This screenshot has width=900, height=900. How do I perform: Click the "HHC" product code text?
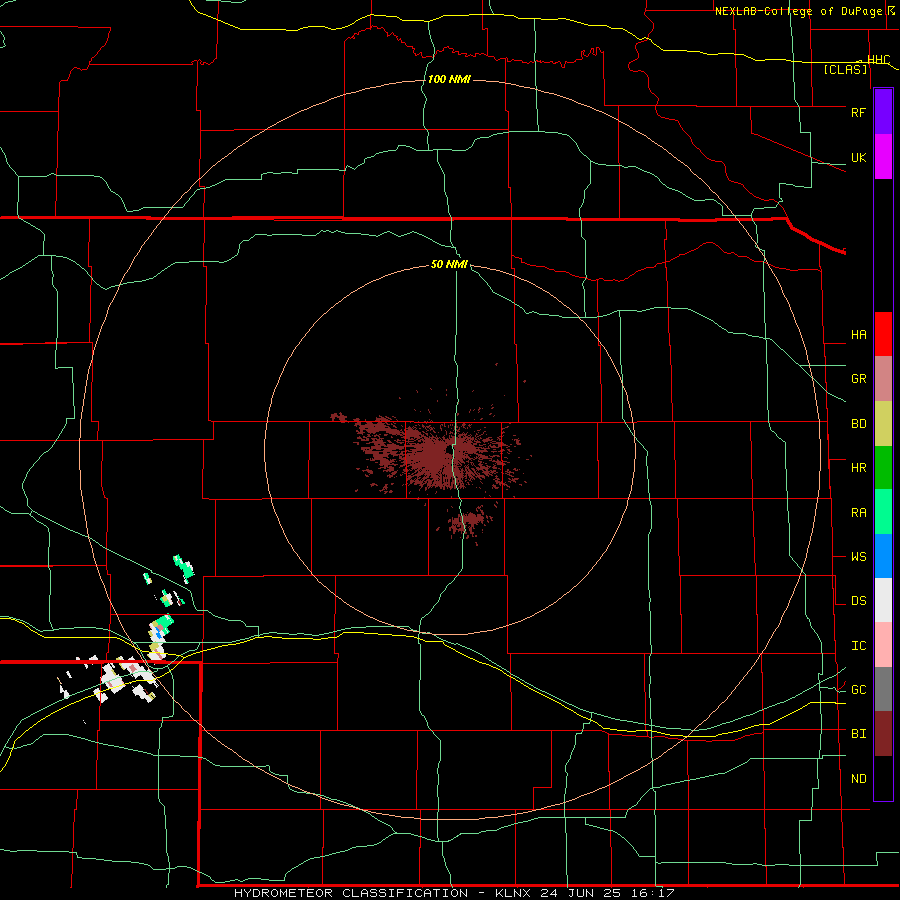pyautogui.click(x=879, y=59)
